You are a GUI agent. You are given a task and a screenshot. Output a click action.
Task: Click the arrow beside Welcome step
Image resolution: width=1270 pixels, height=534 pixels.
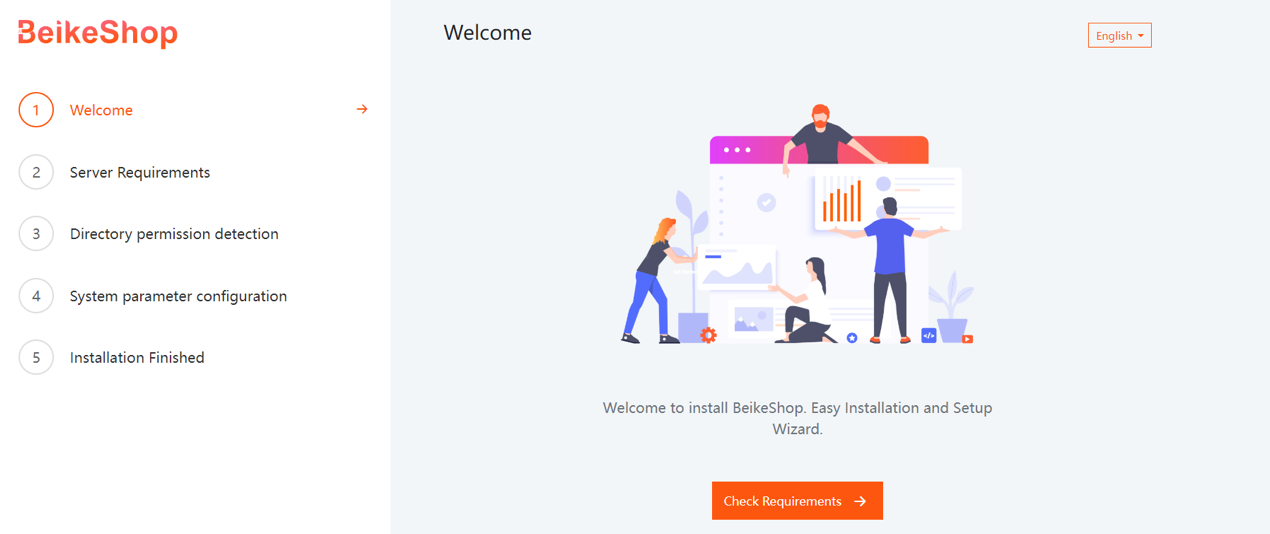[x=362, y=109]
